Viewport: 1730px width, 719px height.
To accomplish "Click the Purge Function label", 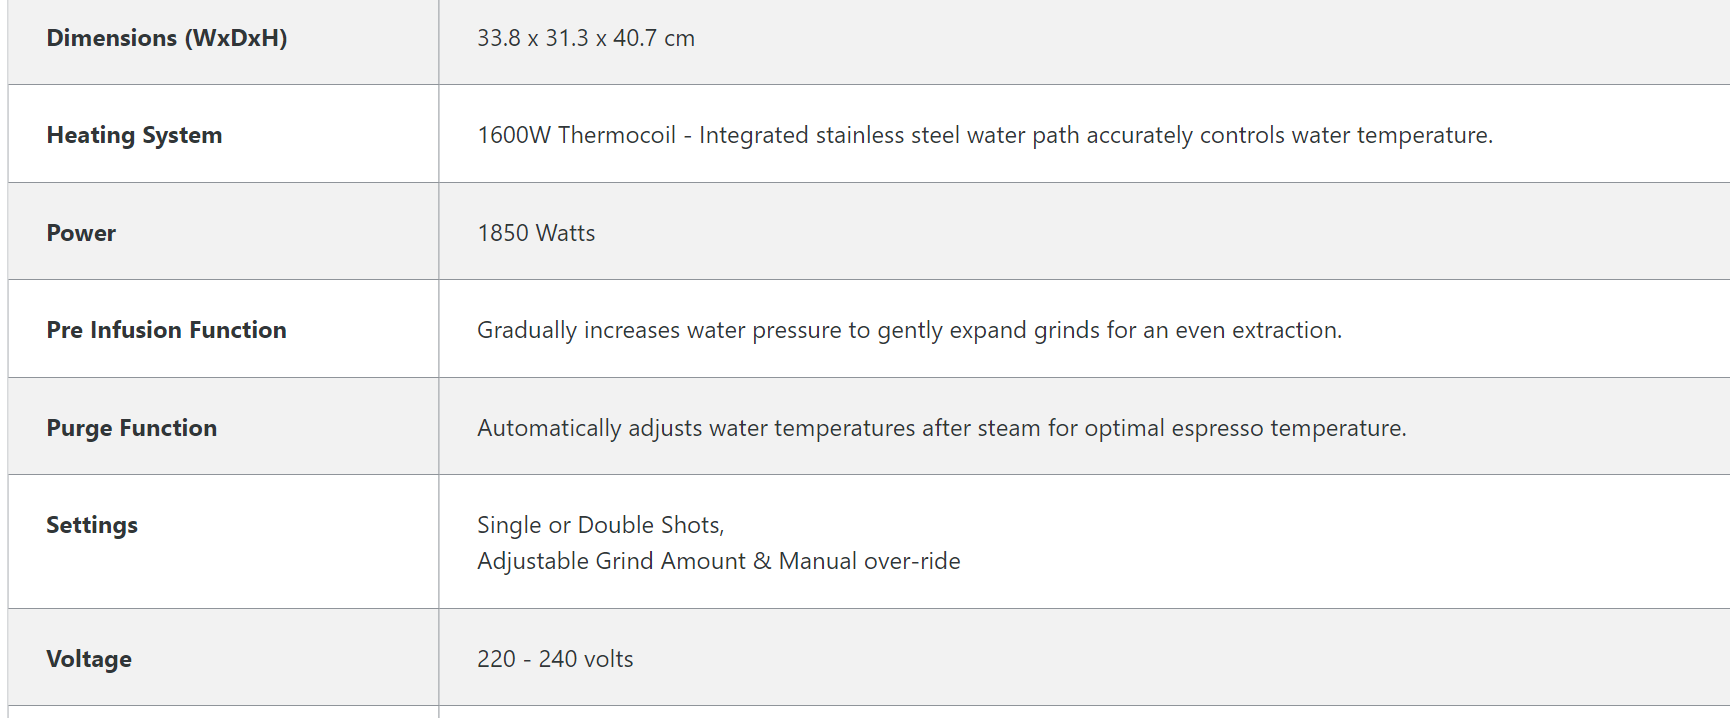I will (131, 428).
